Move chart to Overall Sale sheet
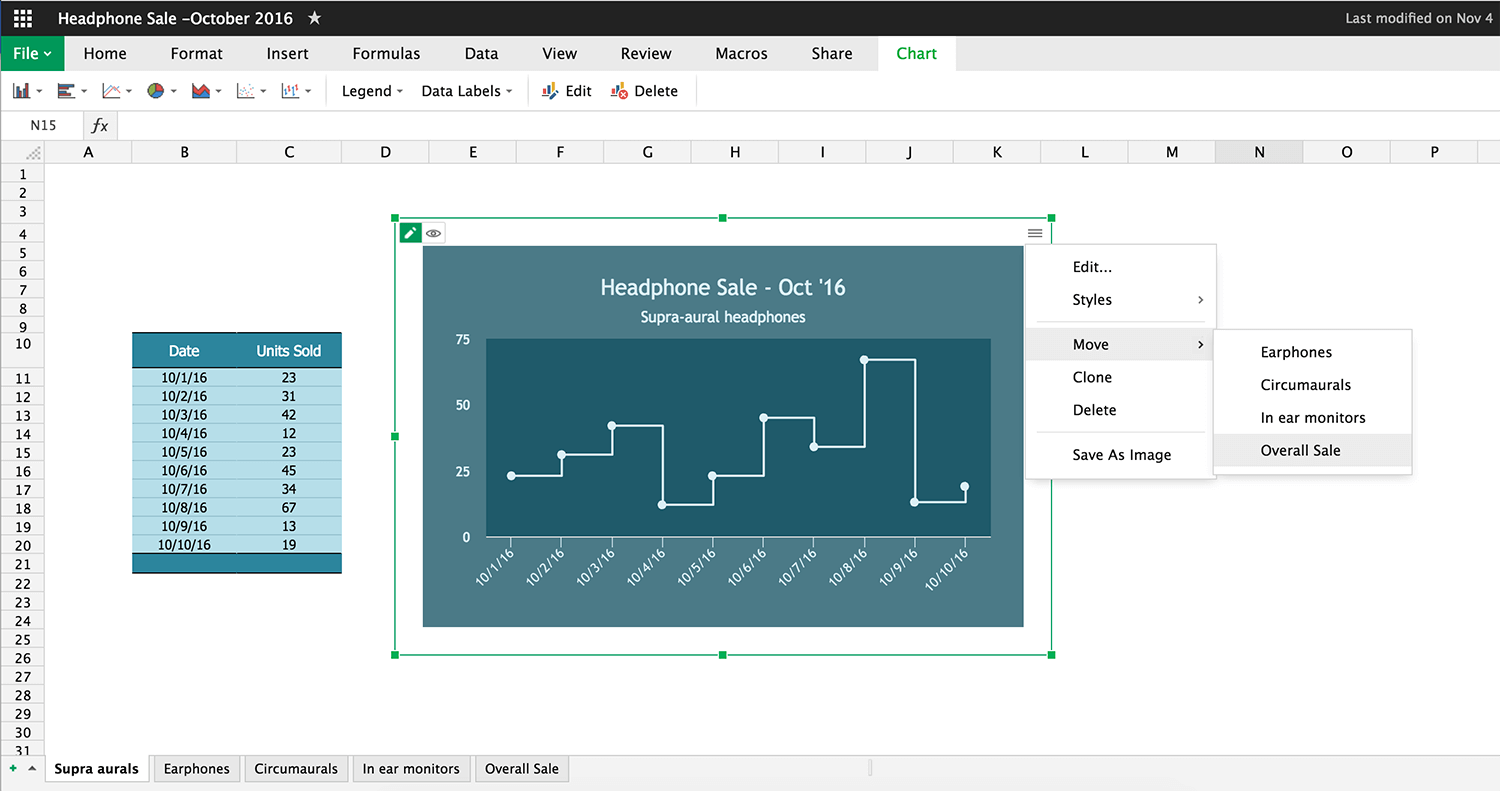Screen dimensions: 1500x791 (1300, 450)
